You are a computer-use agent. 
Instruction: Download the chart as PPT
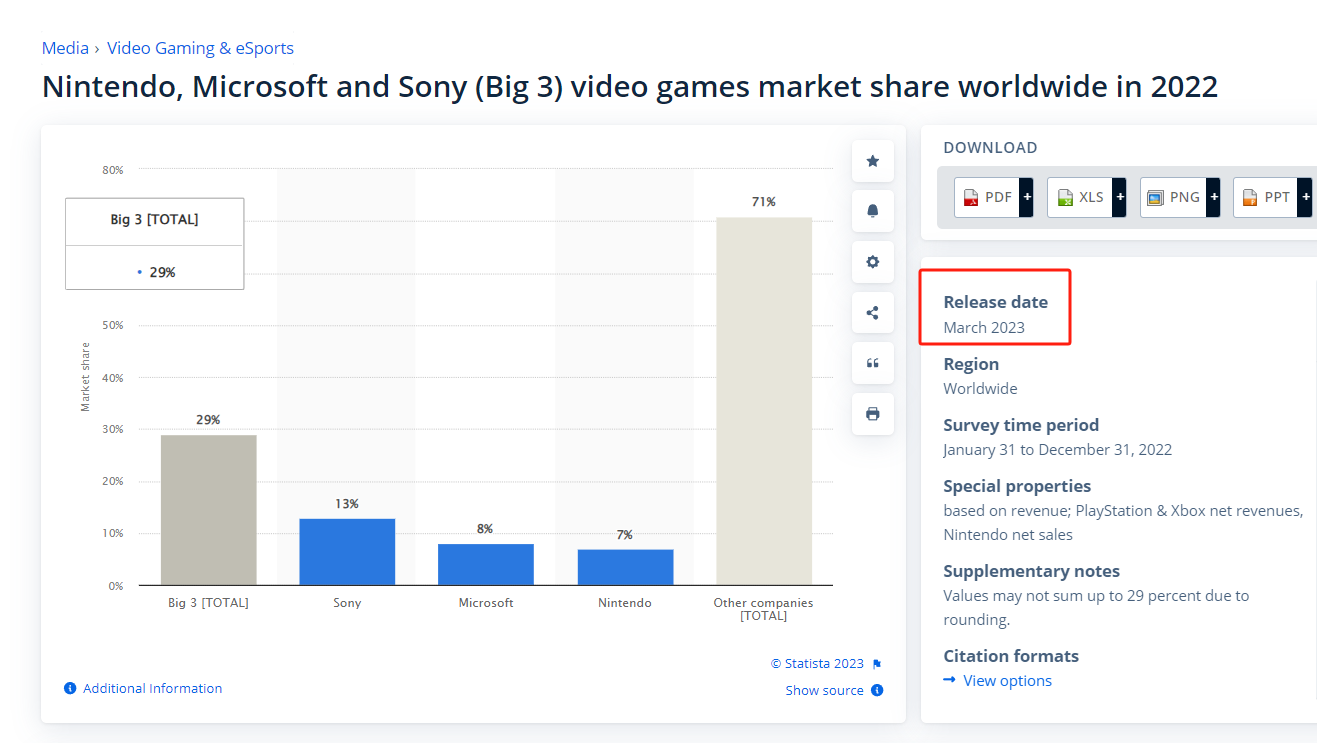(x=1272, y=197)
